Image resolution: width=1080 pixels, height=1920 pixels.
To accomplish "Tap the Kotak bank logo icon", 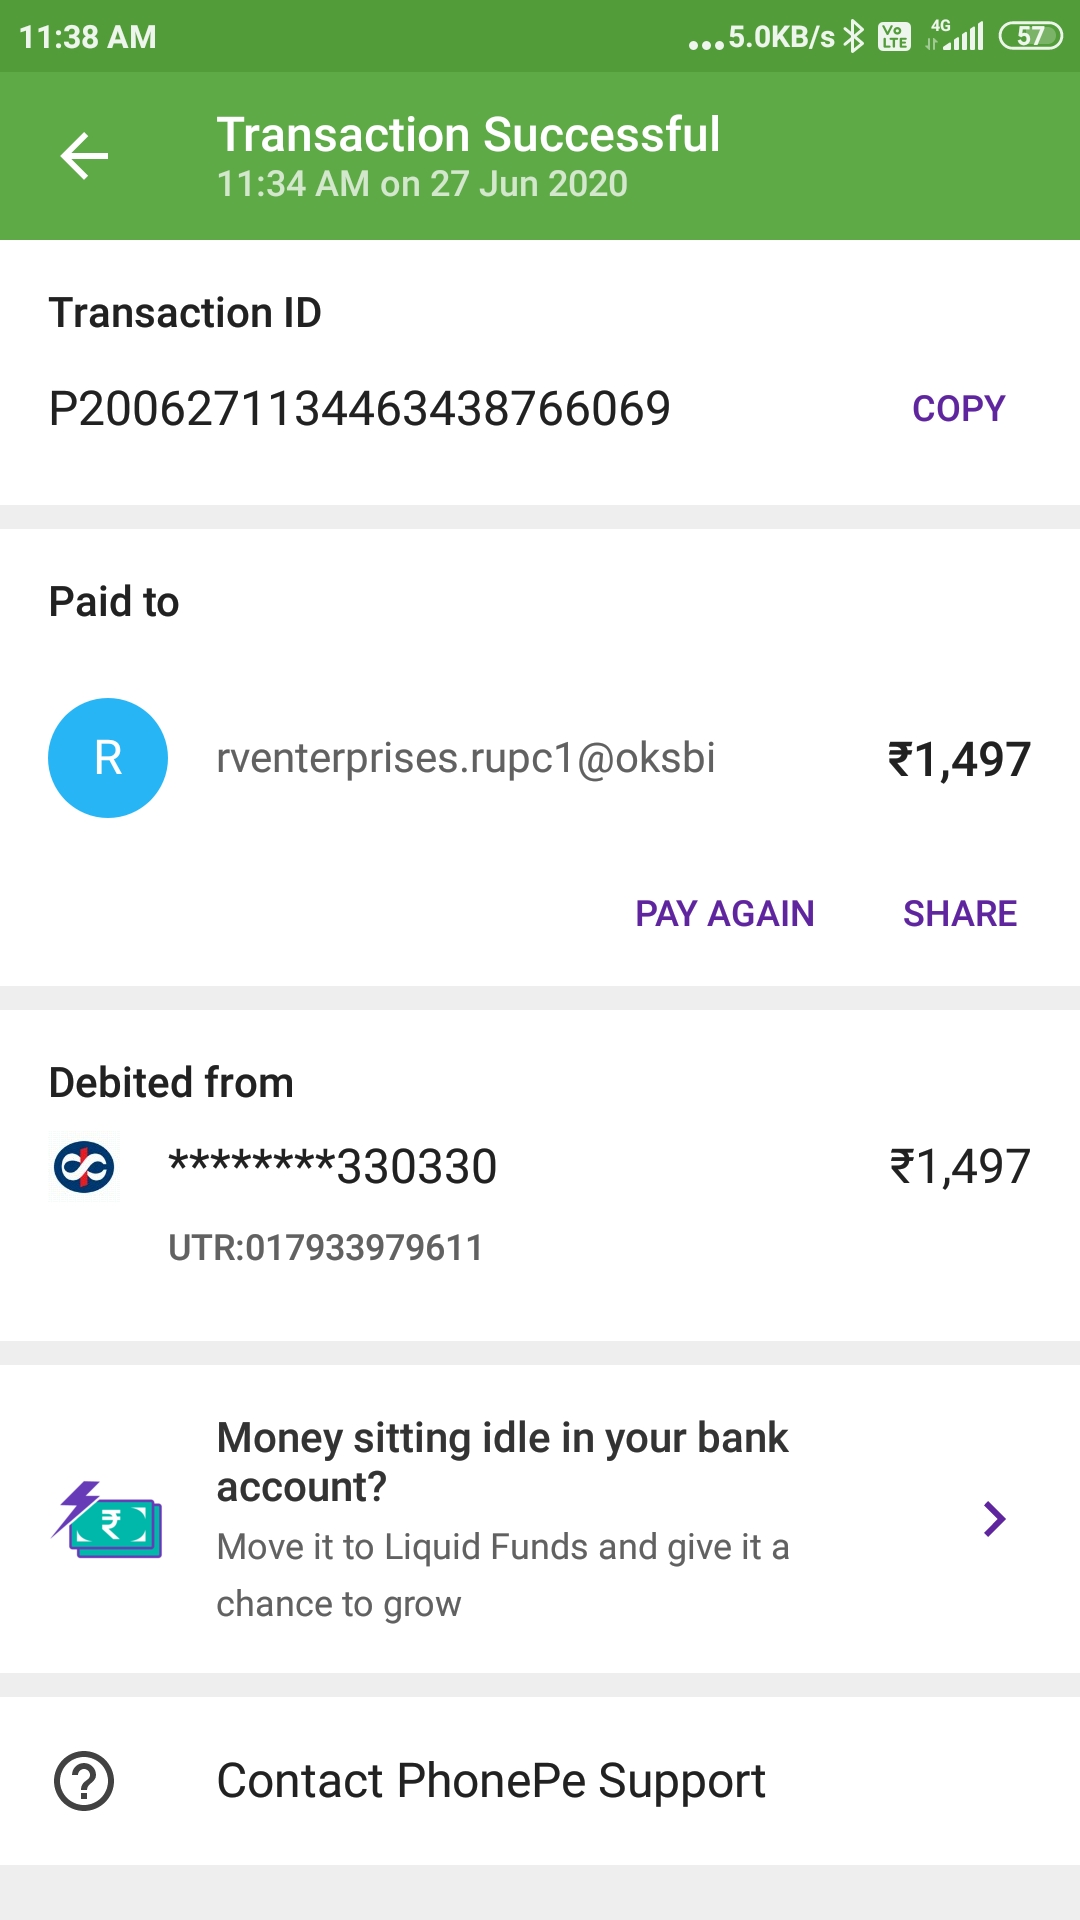I will coord(84,1167).
